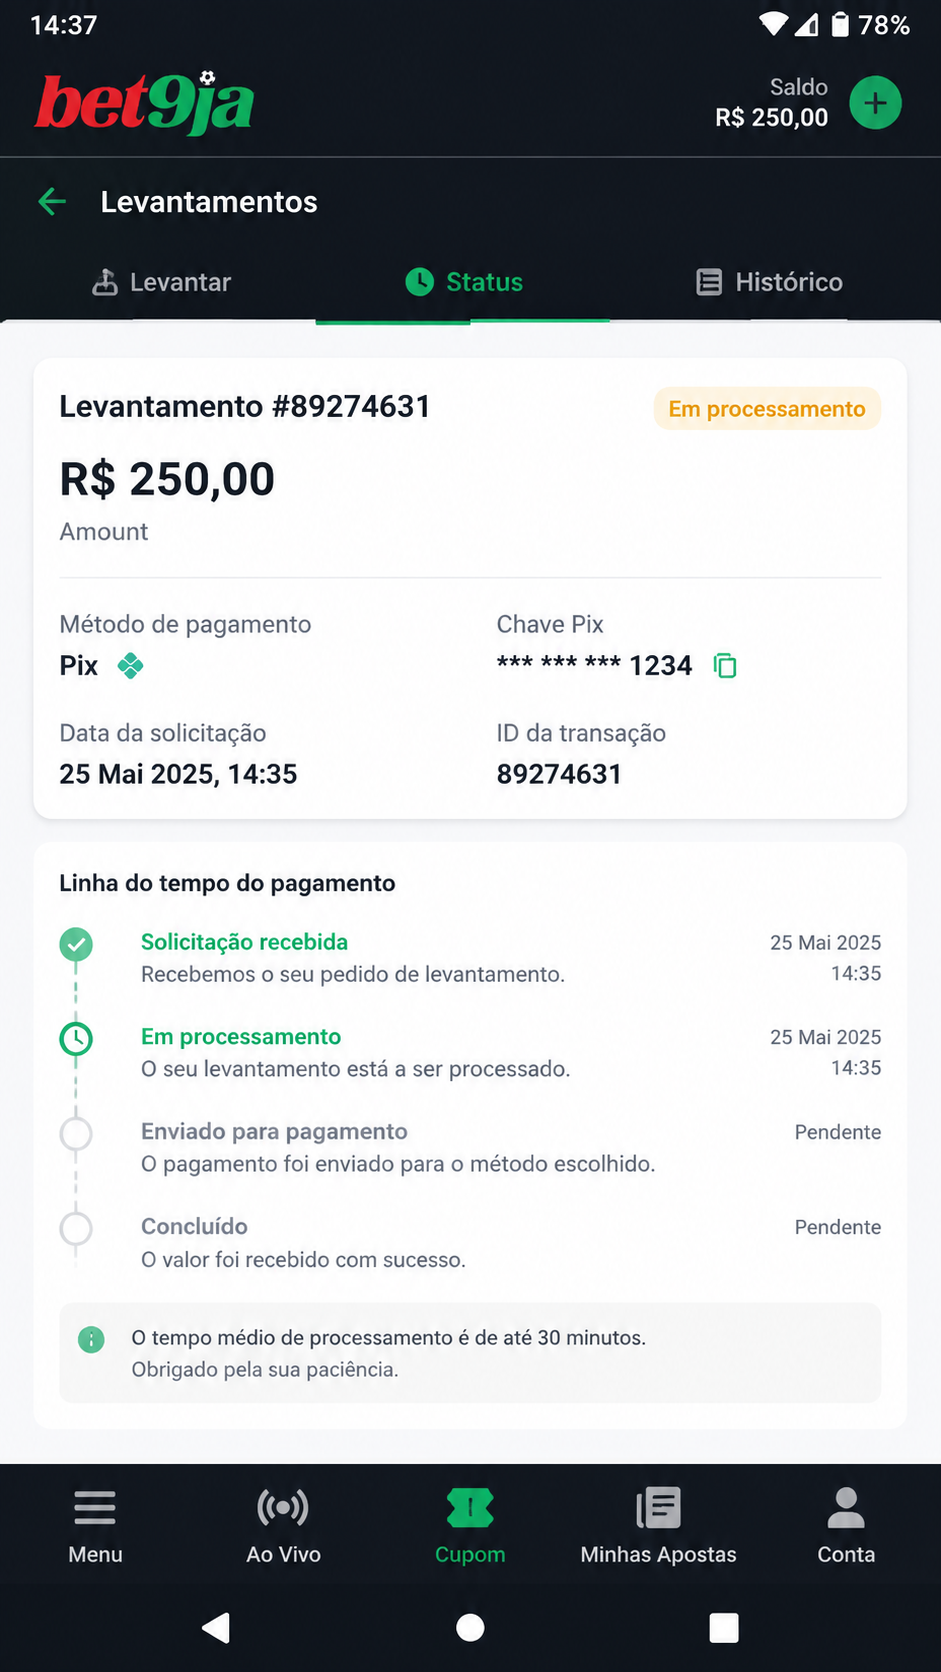Open the Cupom ticket icon
The height and width of the screenshot is (1672, 941).
[470, 1507]
